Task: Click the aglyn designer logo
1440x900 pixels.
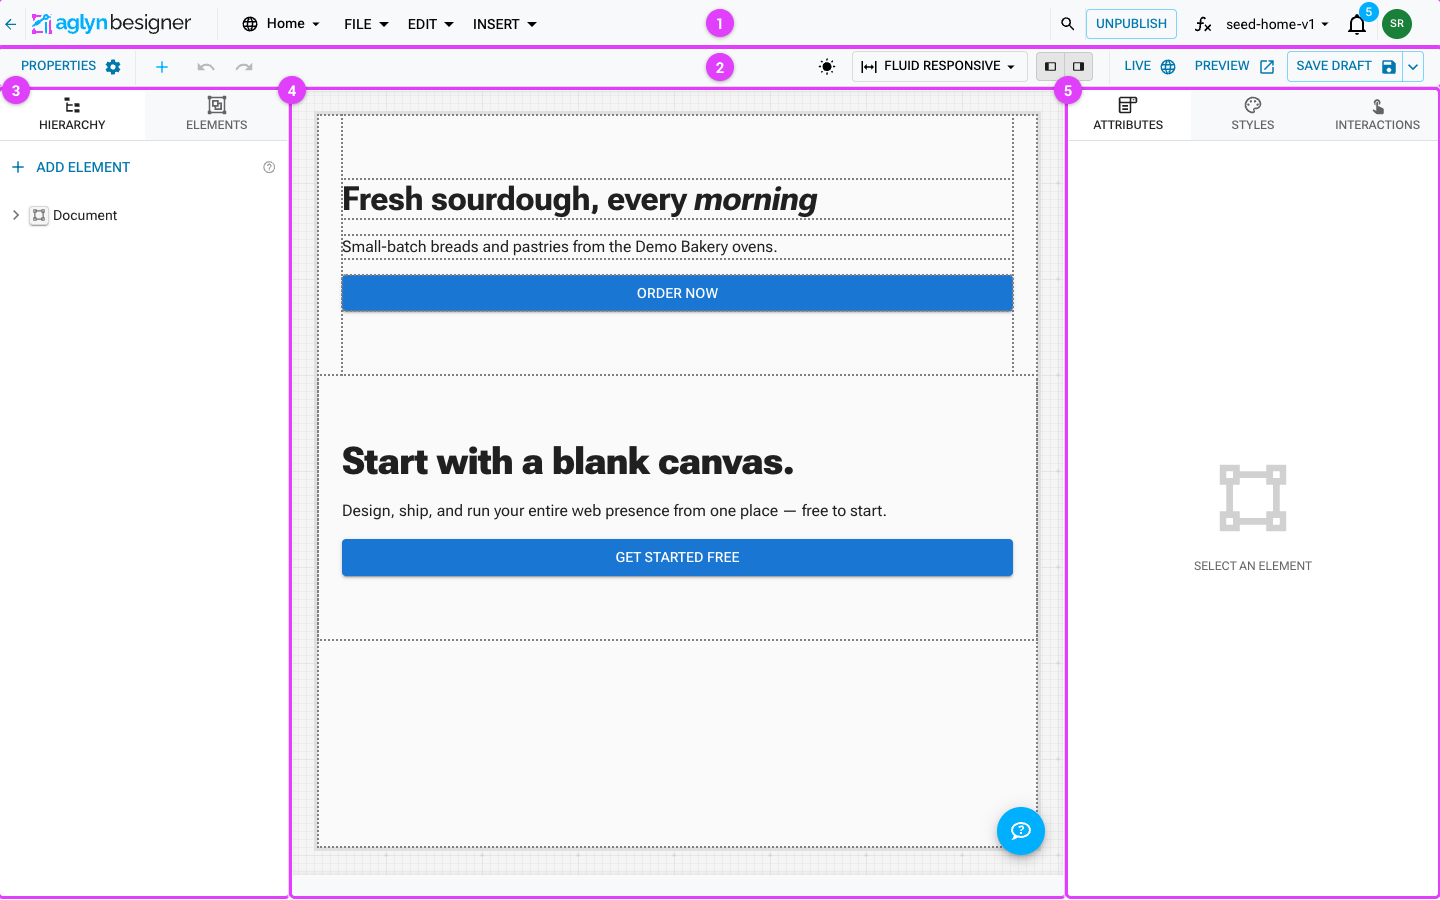Action: click(x=111, y=23)
